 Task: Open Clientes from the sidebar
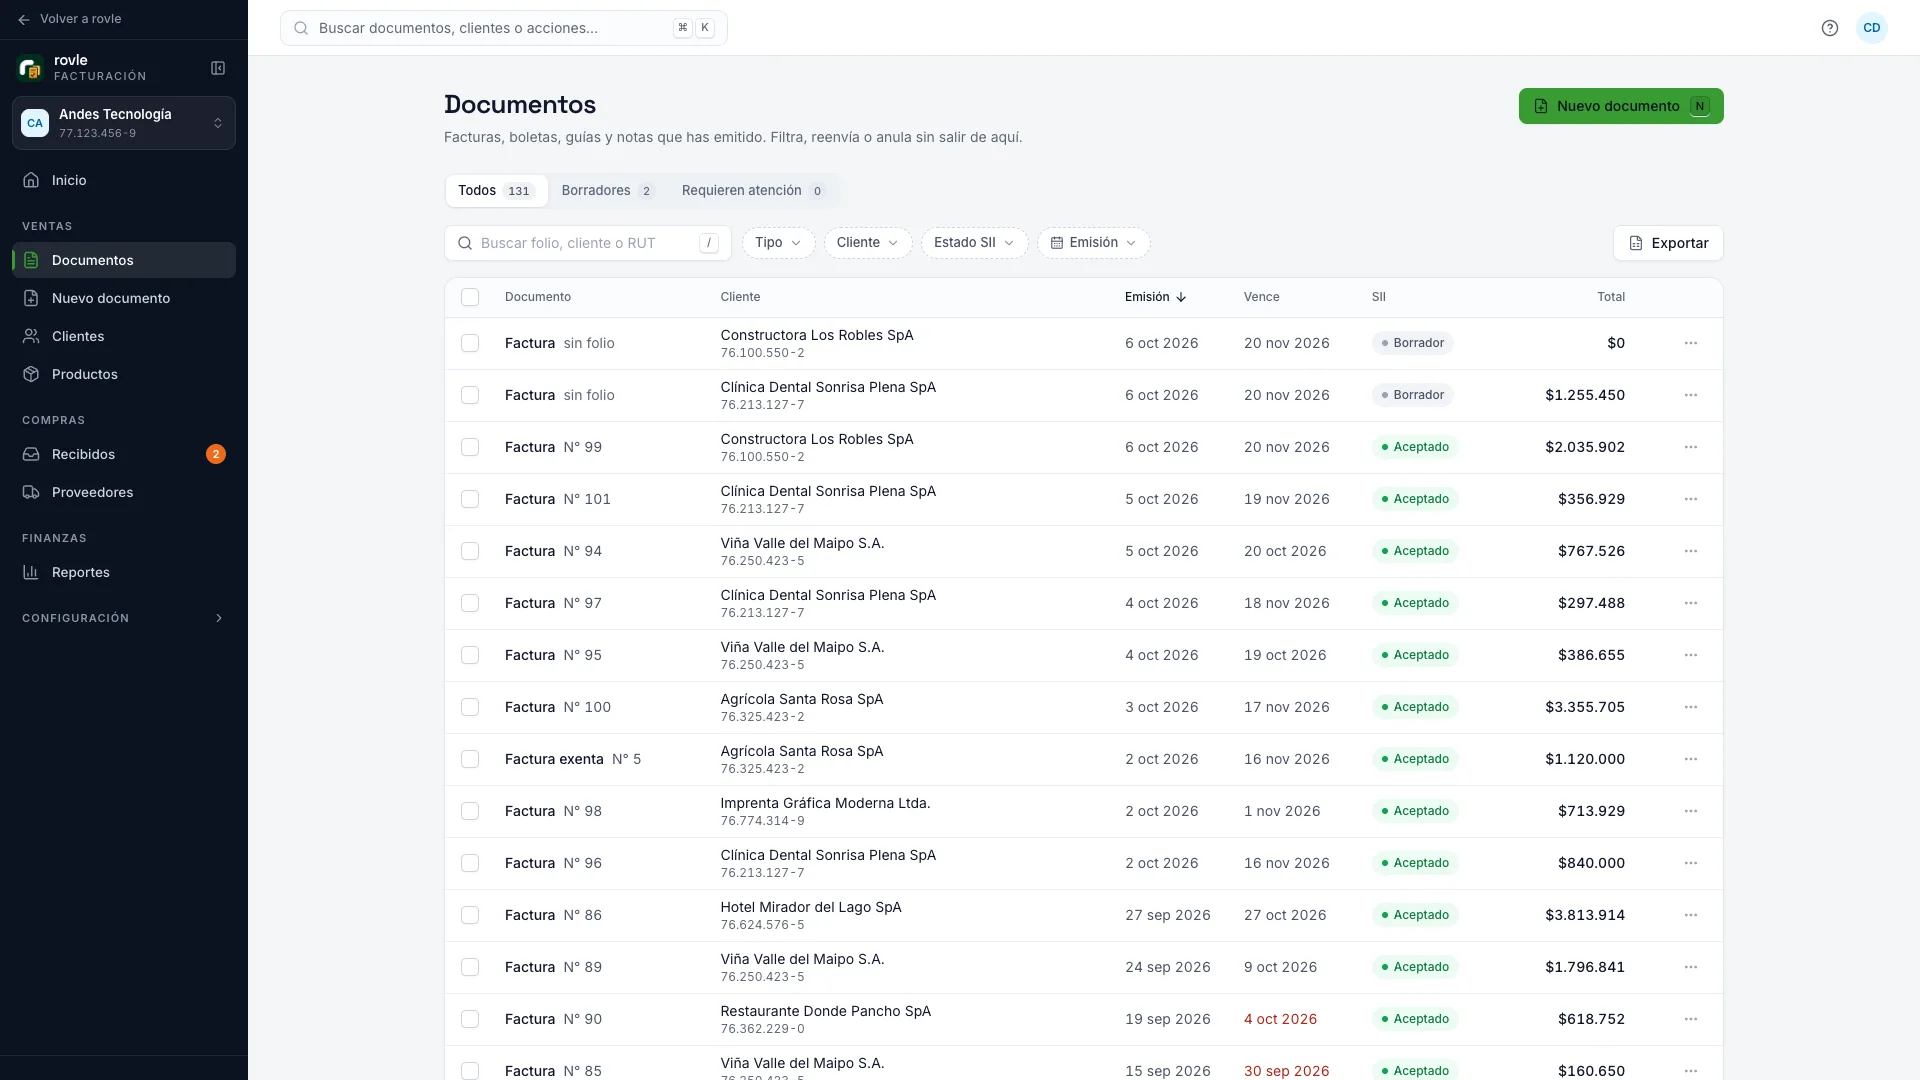pos(124,336)
